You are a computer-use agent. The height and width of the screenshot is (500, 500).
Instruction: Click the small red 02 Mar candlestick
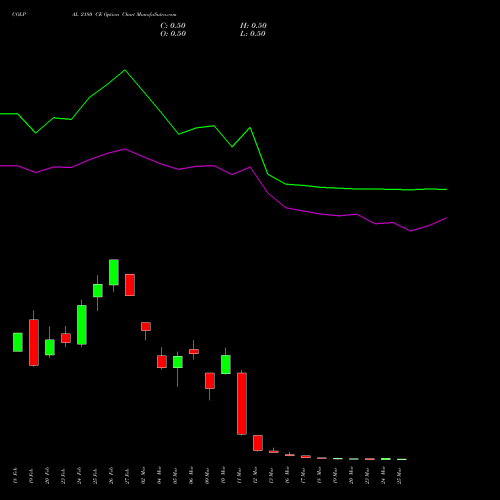click(146, 327)
